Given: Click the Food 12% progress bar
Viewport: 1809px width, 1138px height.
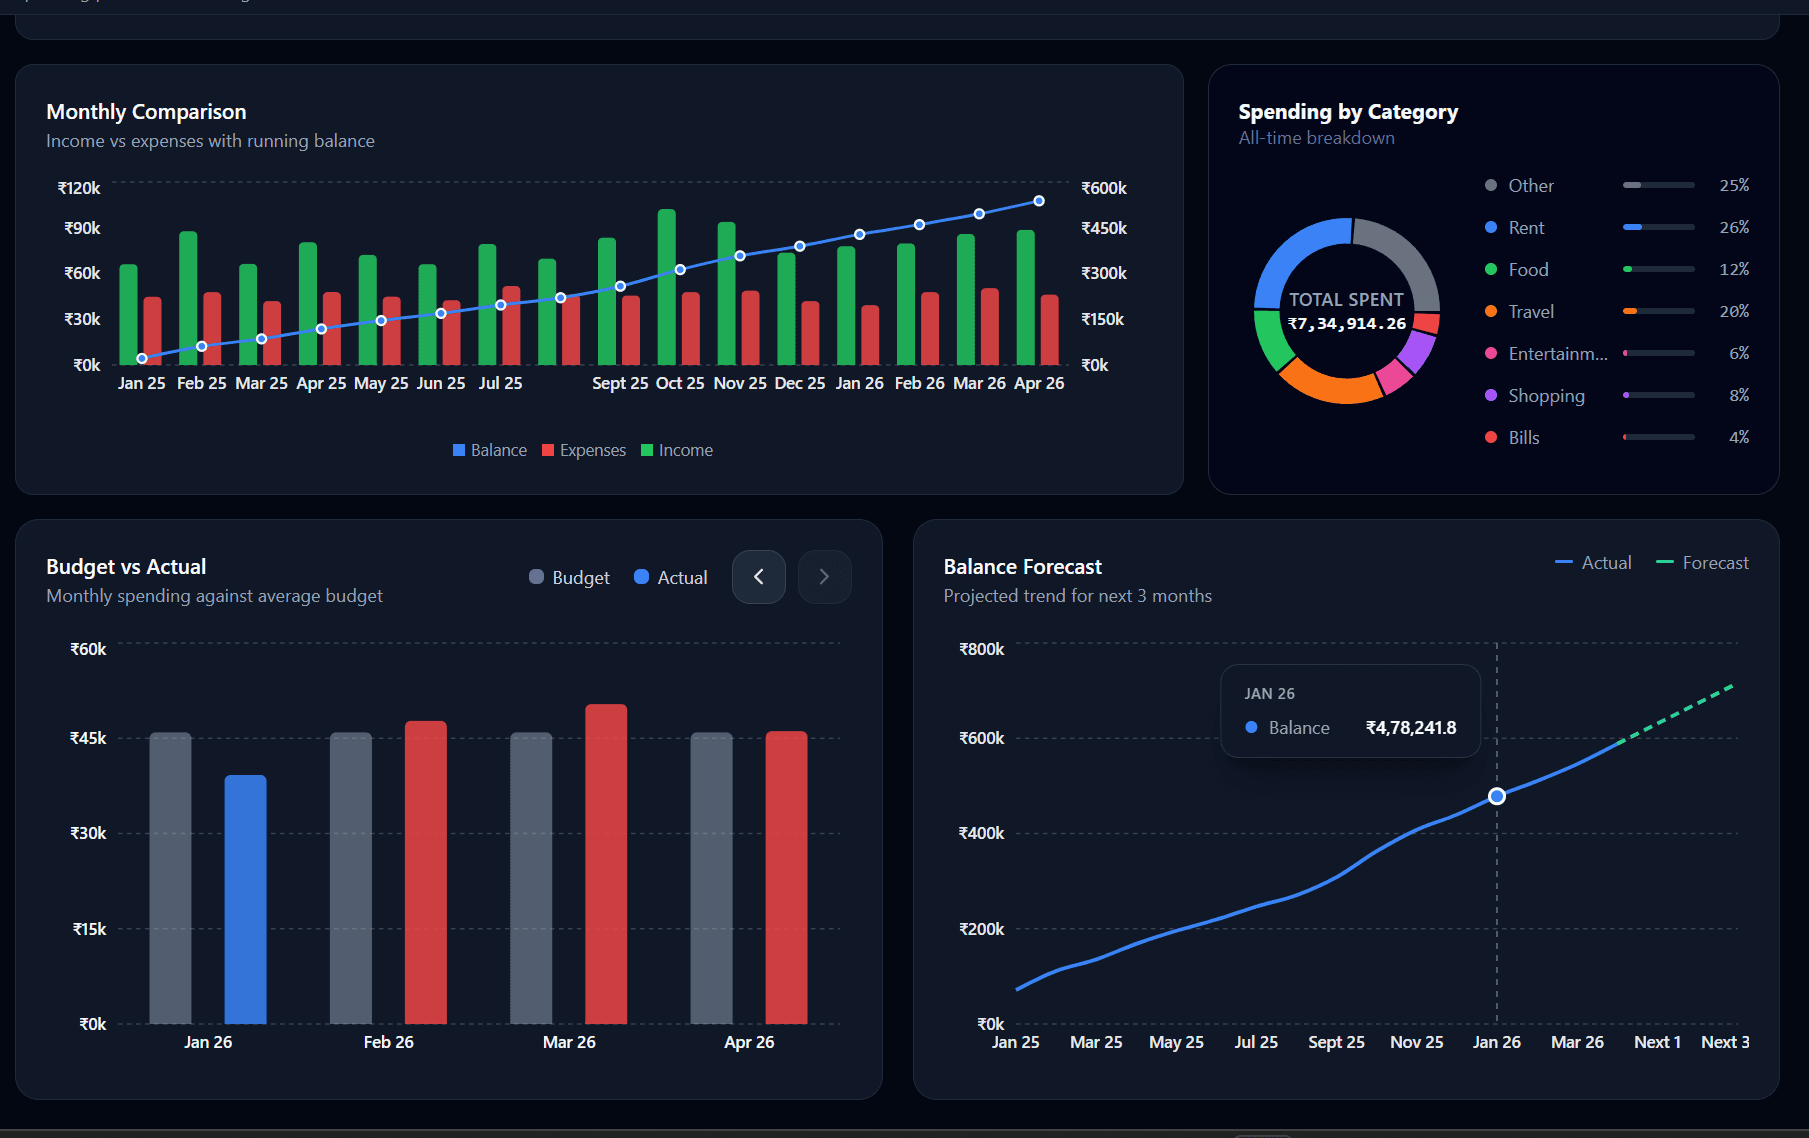Looking at the screenshot, I should point(1658,269).
